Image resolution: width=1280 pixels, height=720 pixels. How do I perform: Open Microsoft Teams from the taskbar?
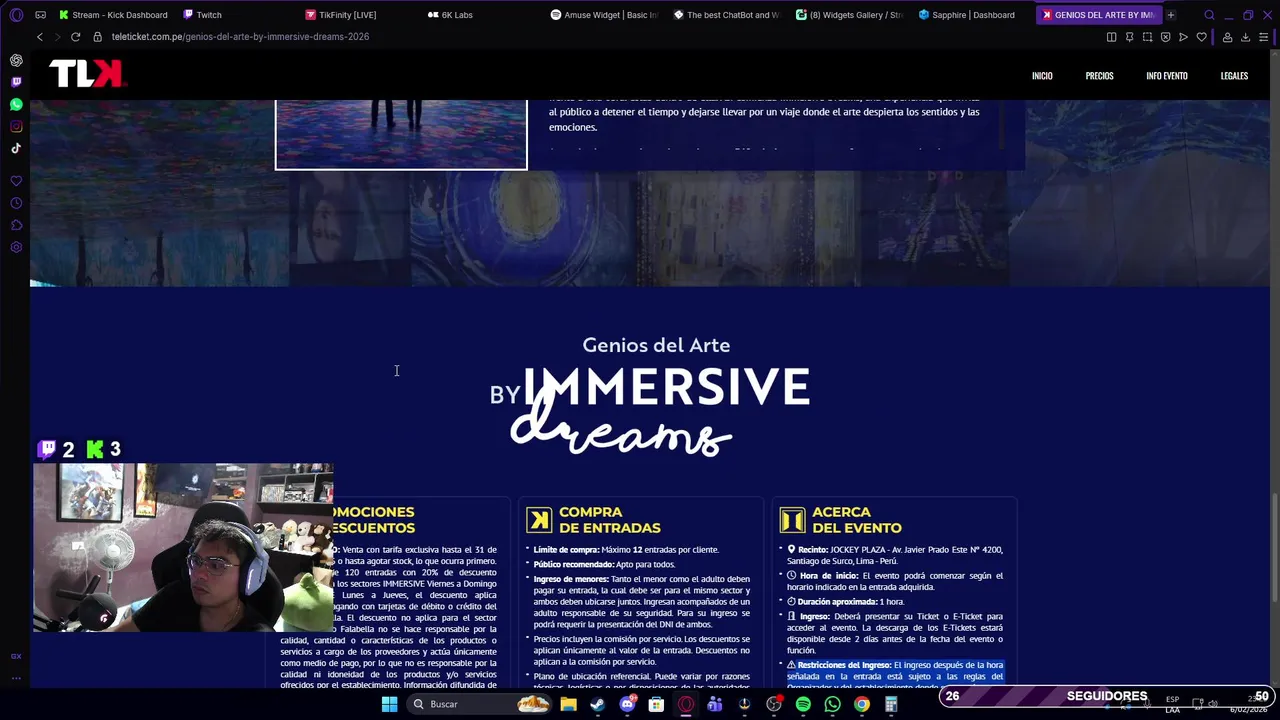click(715, 704)
